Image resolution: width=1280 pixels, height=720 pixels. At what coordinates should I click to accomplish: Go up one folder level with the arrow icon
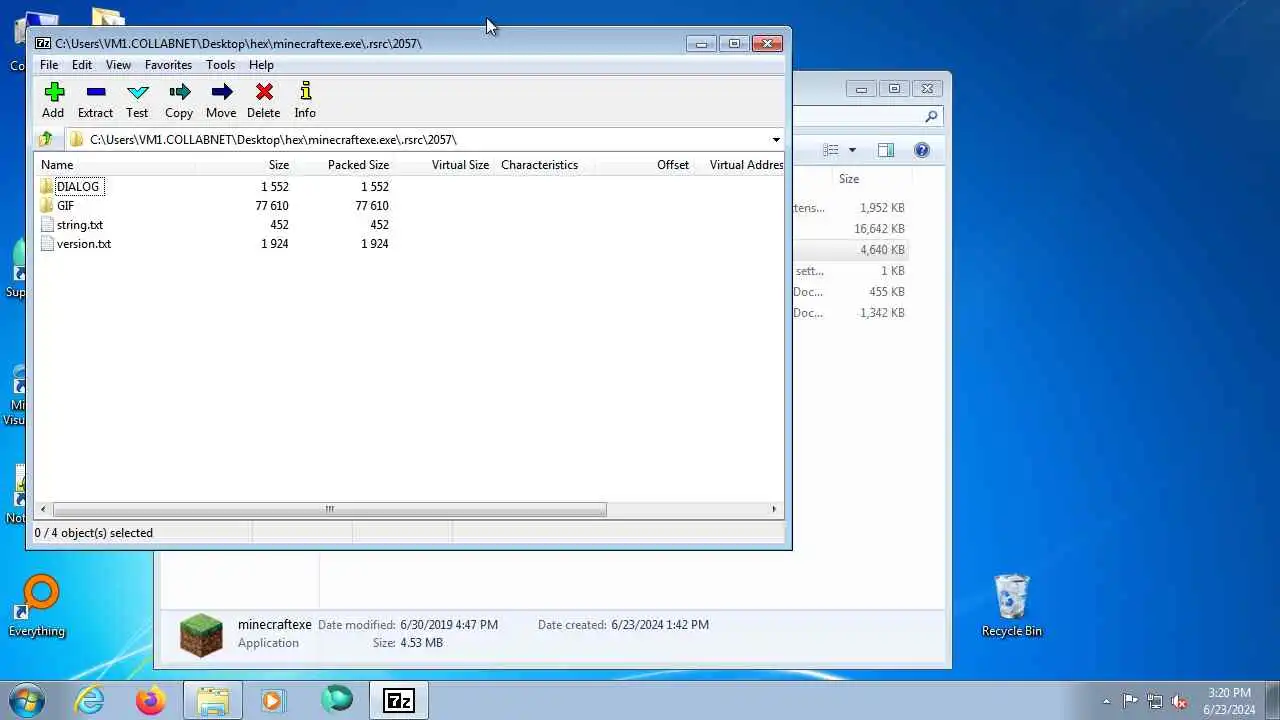pos(46,139)
